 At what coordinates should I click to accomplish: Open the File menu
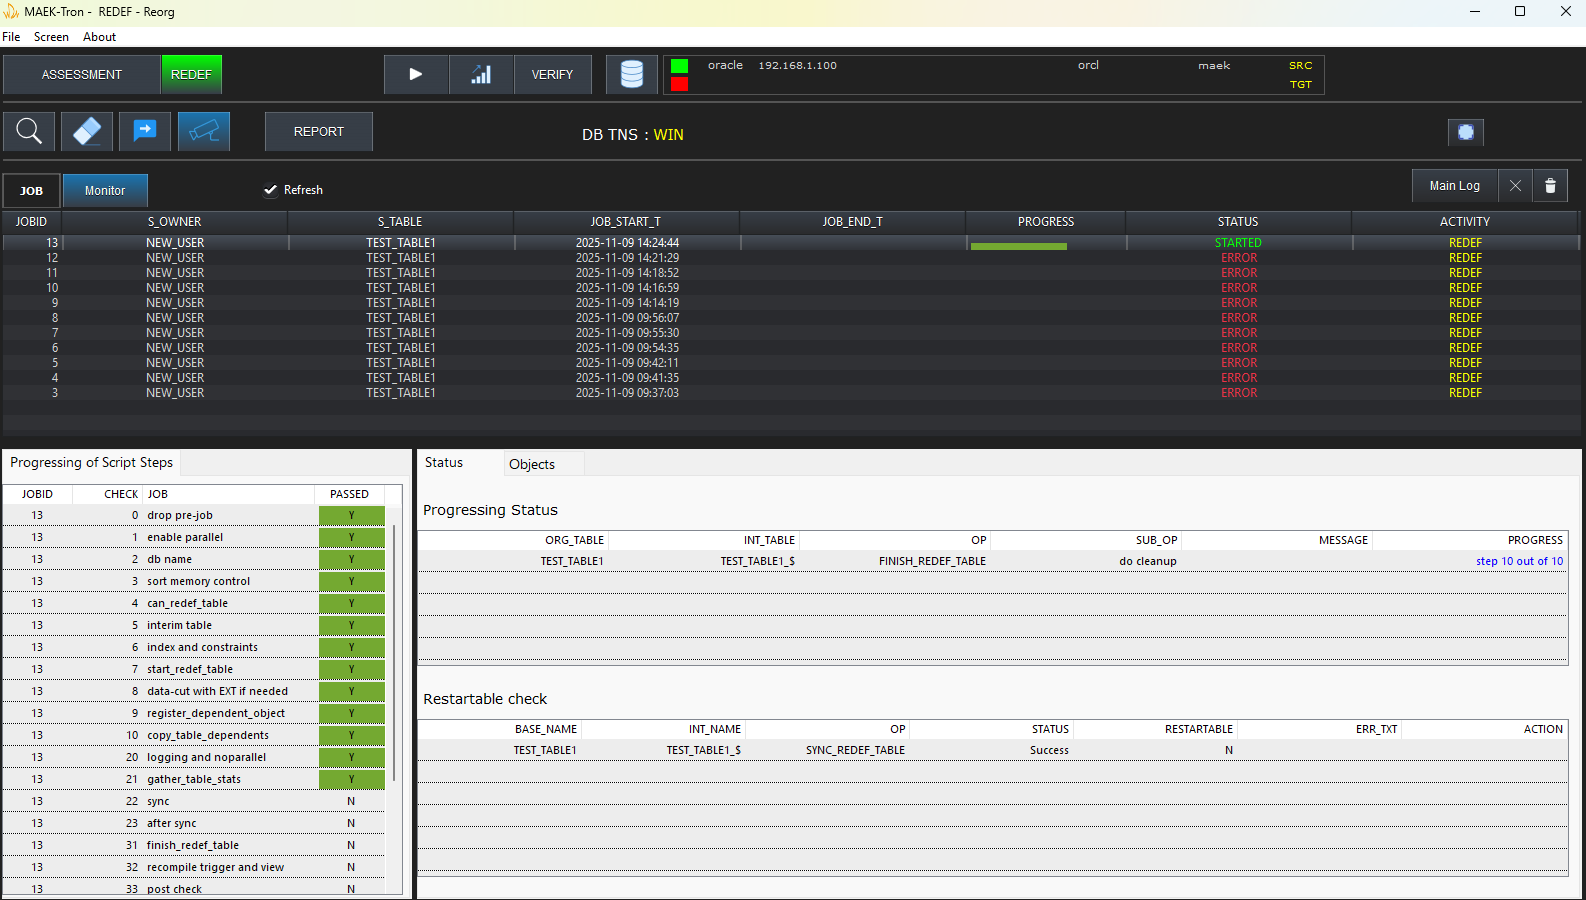point(11,37)
